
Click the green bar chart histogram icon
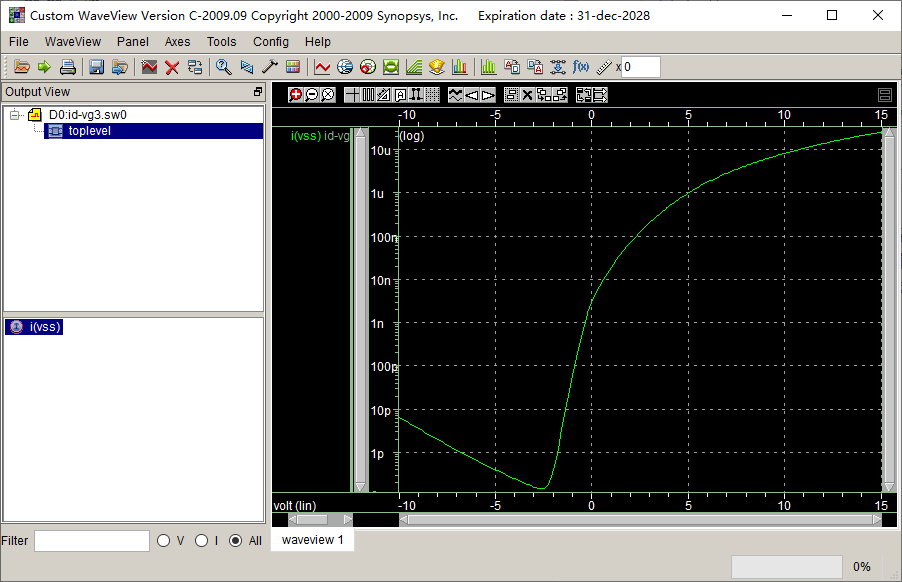click(x=488, y=67)
